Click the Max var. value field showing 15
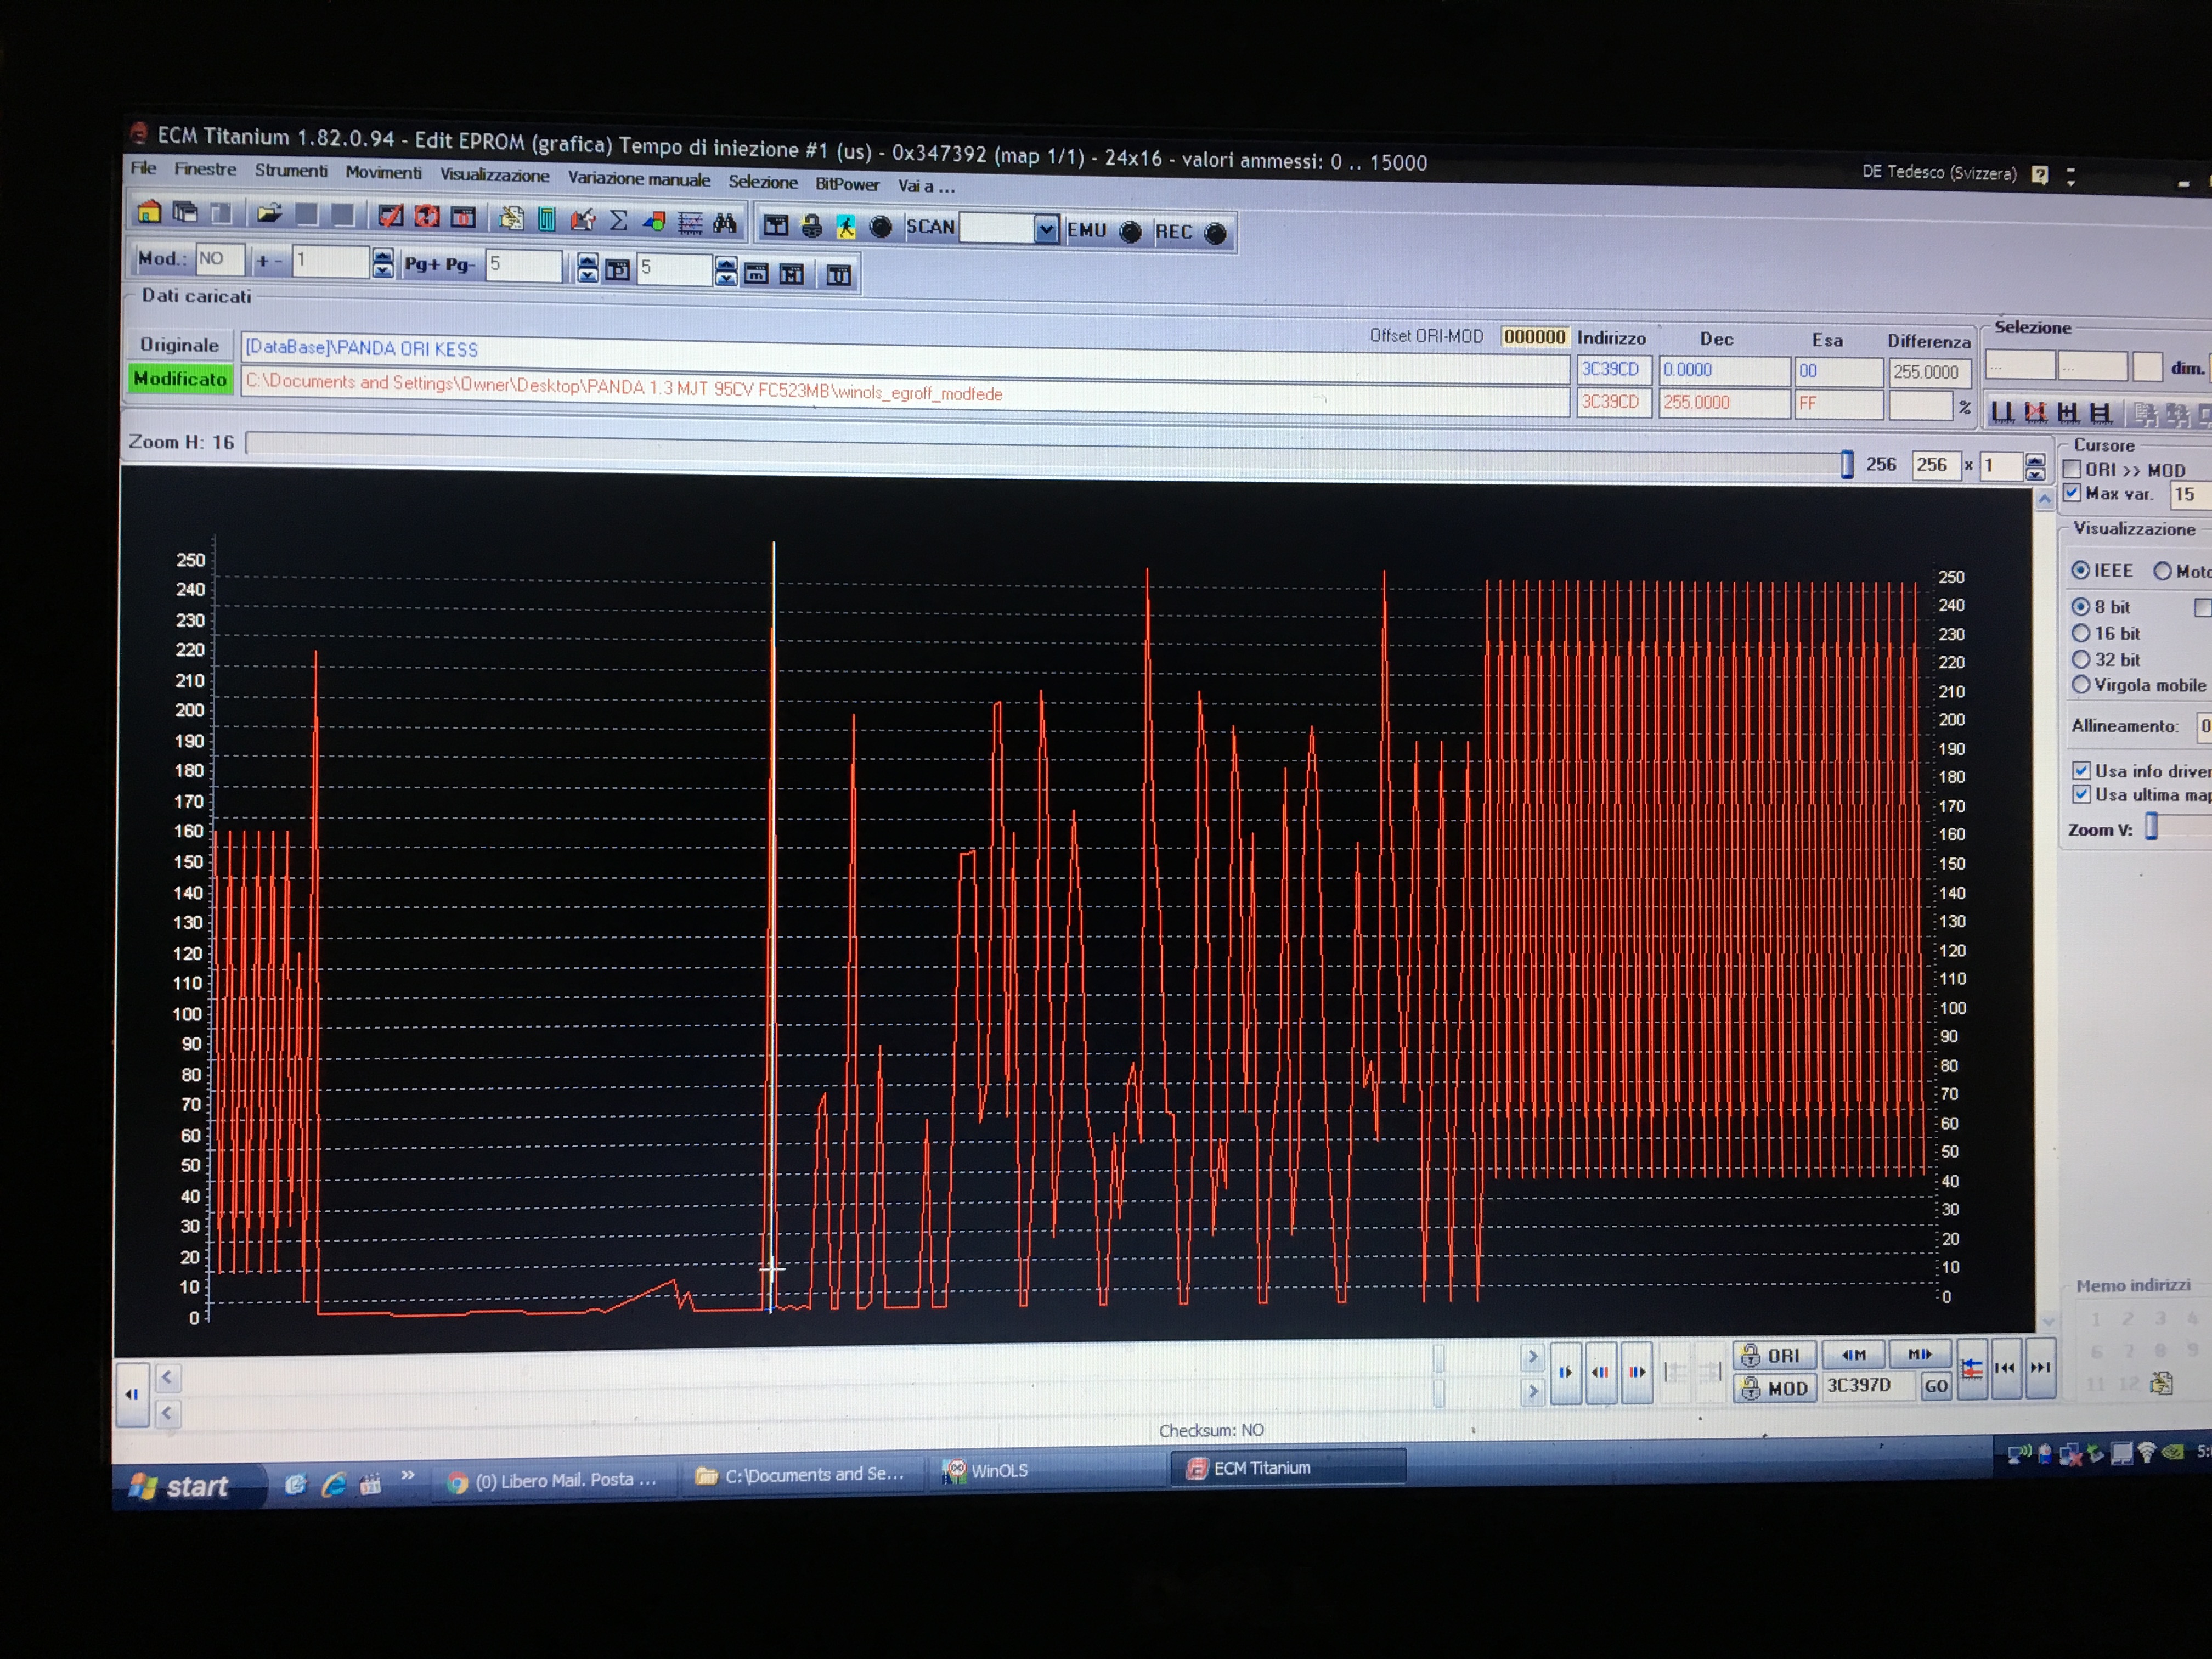This screenshot has width=2212, height=1659. coord(2190,494)
